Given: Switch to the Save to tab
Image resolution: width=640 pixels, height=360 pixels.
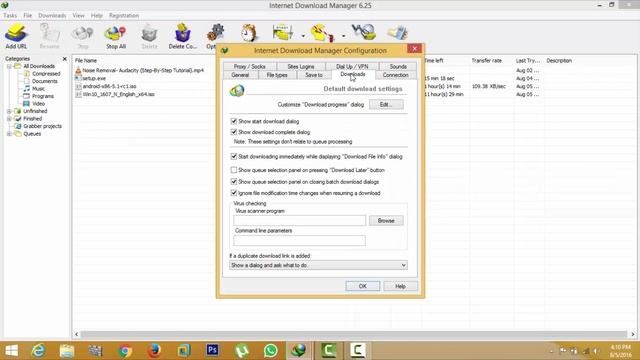Looking at the screenshot, I should [x=313, y=75].
